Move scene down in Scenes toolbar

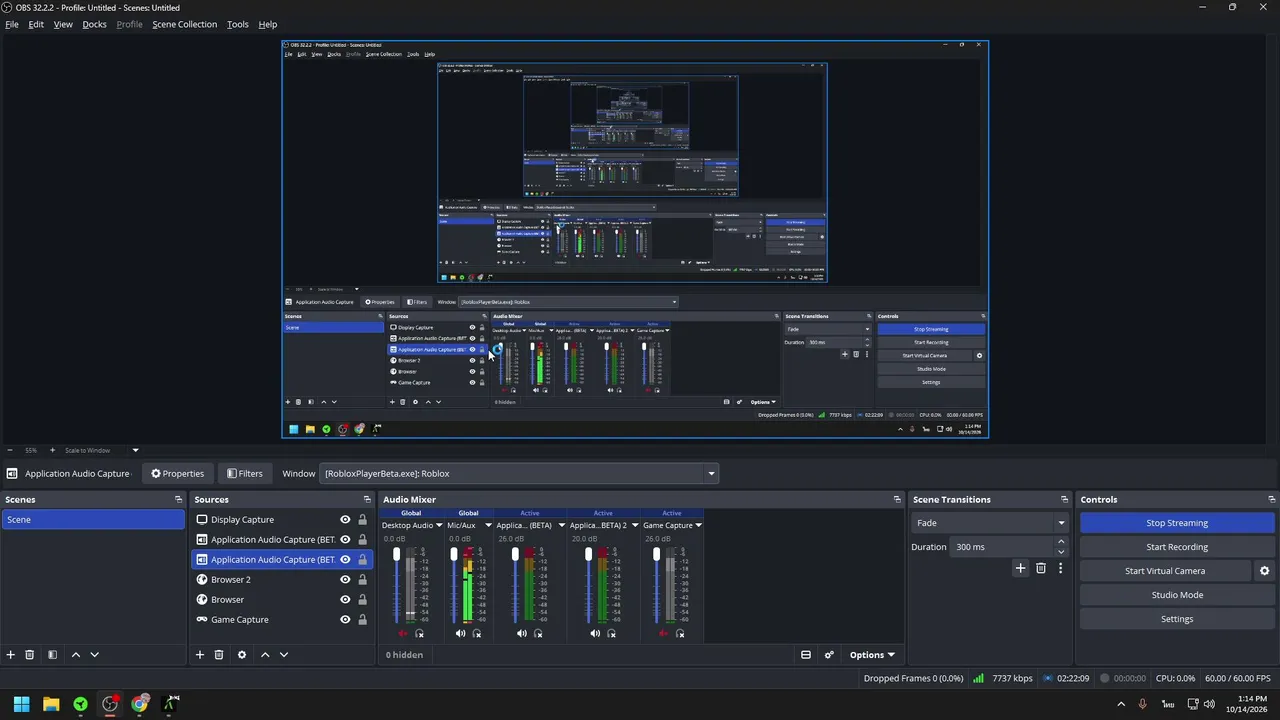click(94, 655)
